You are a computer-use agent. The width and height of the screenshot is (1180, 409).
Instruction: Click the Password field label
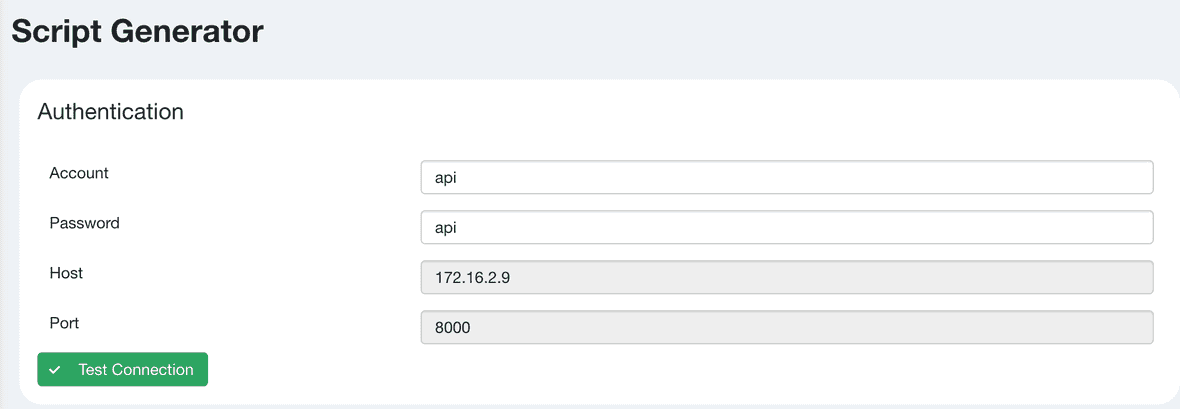(84, 223)
